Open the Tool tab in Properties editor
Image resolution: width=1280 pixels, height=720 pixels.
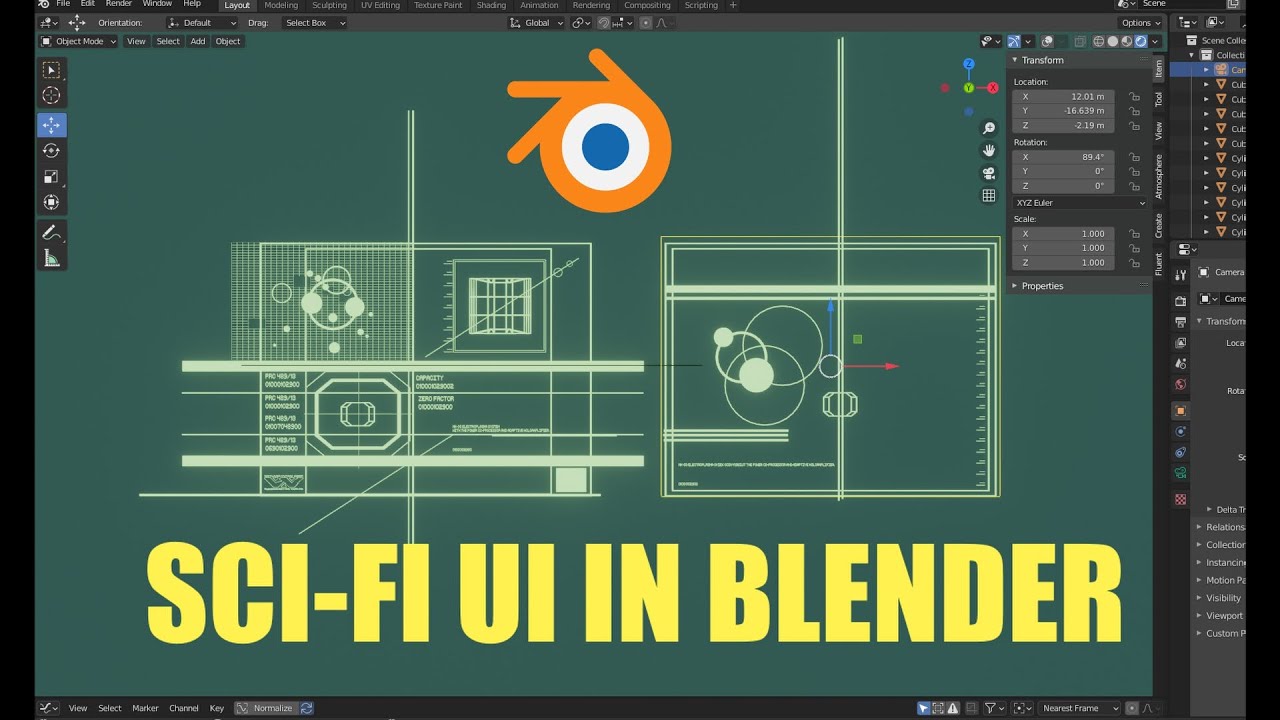coord(1180,274)
